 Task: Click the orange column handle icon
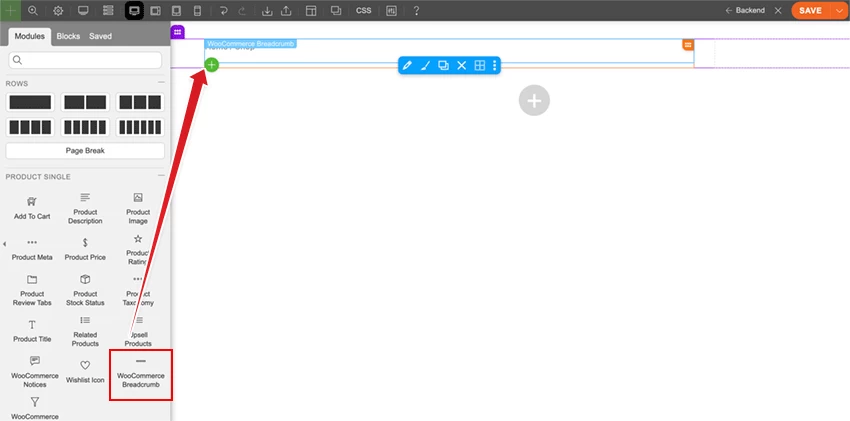pyautogui.click(x=688, y=45)
